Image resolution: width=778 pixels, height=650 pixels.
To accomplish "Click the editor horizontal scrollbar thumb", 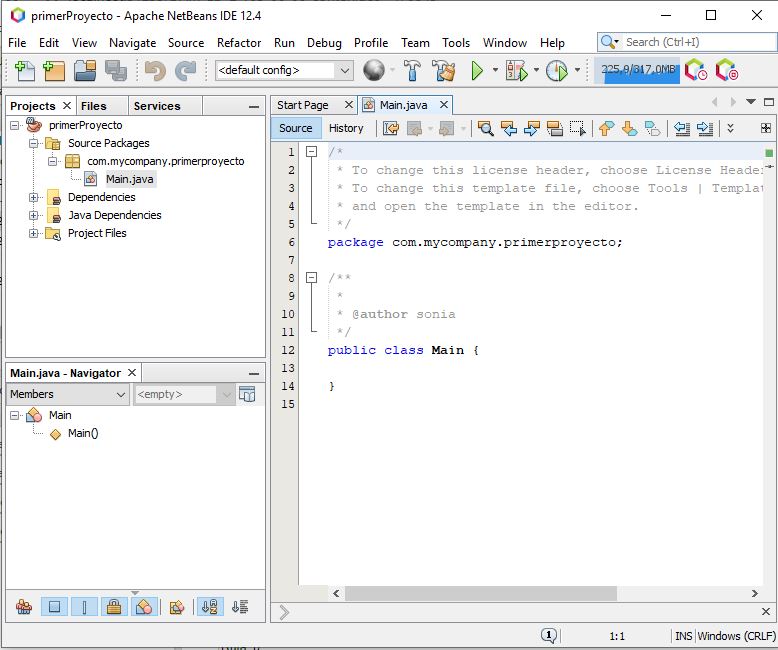I will coord(481,593).
